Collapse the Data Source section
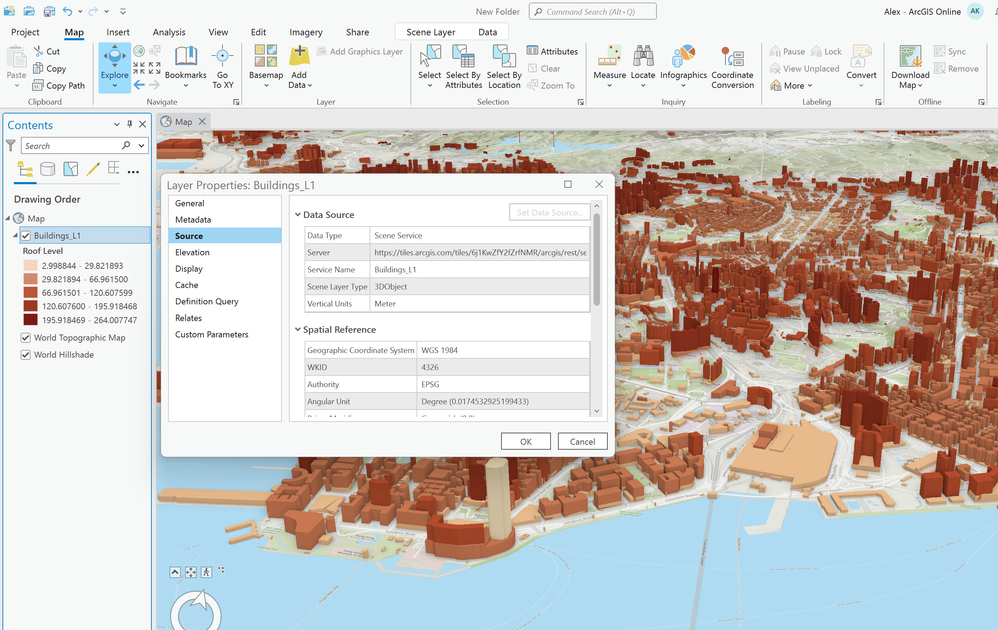 pyautogui.click(x=298, y=215)
